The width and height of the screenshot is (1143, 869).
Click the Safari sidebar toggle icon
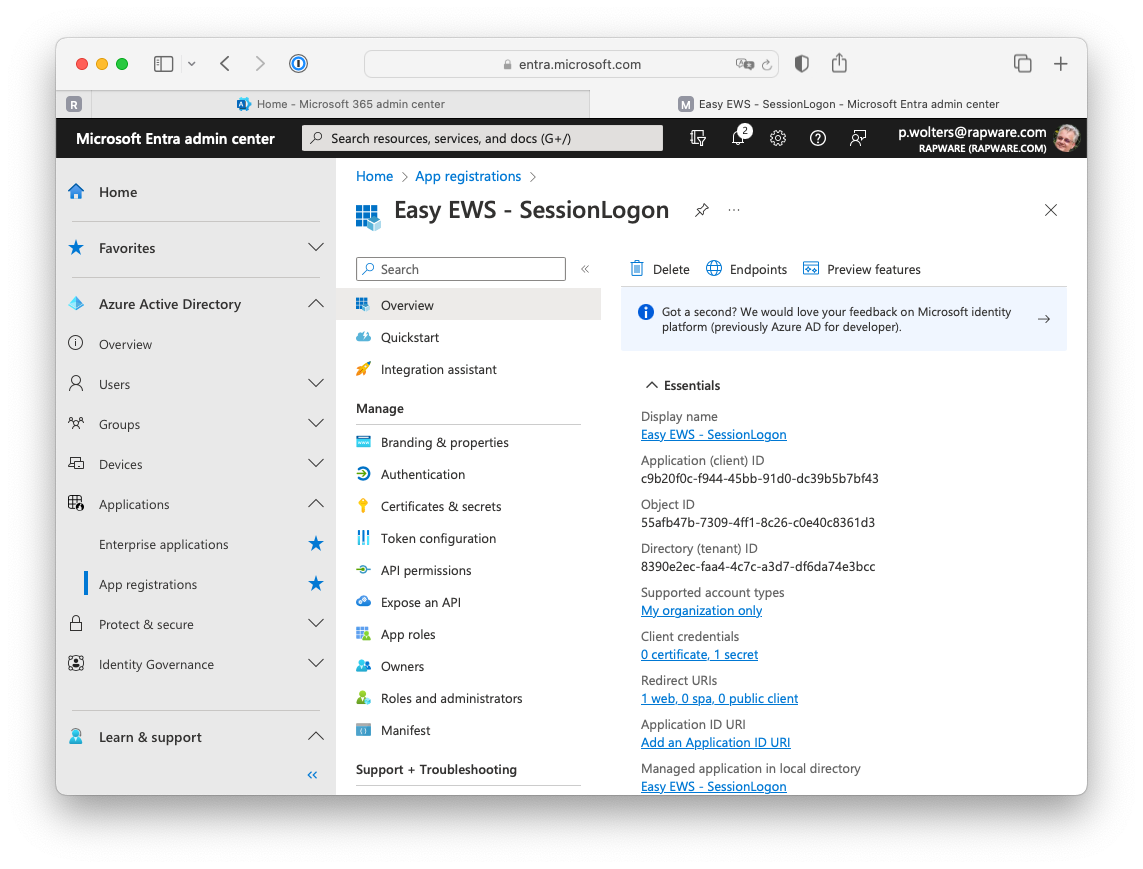(163, 64)
